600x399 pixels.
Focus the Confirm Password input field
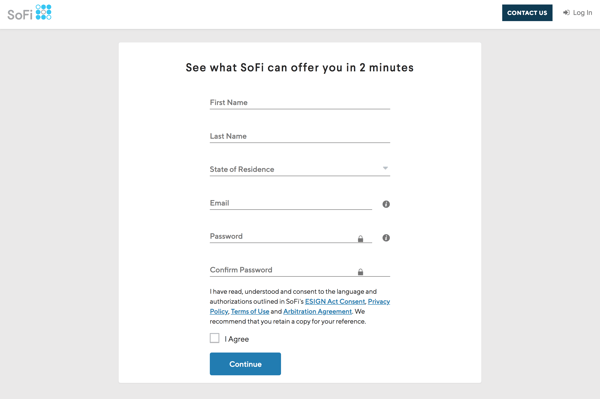click(x=300, y=270)
